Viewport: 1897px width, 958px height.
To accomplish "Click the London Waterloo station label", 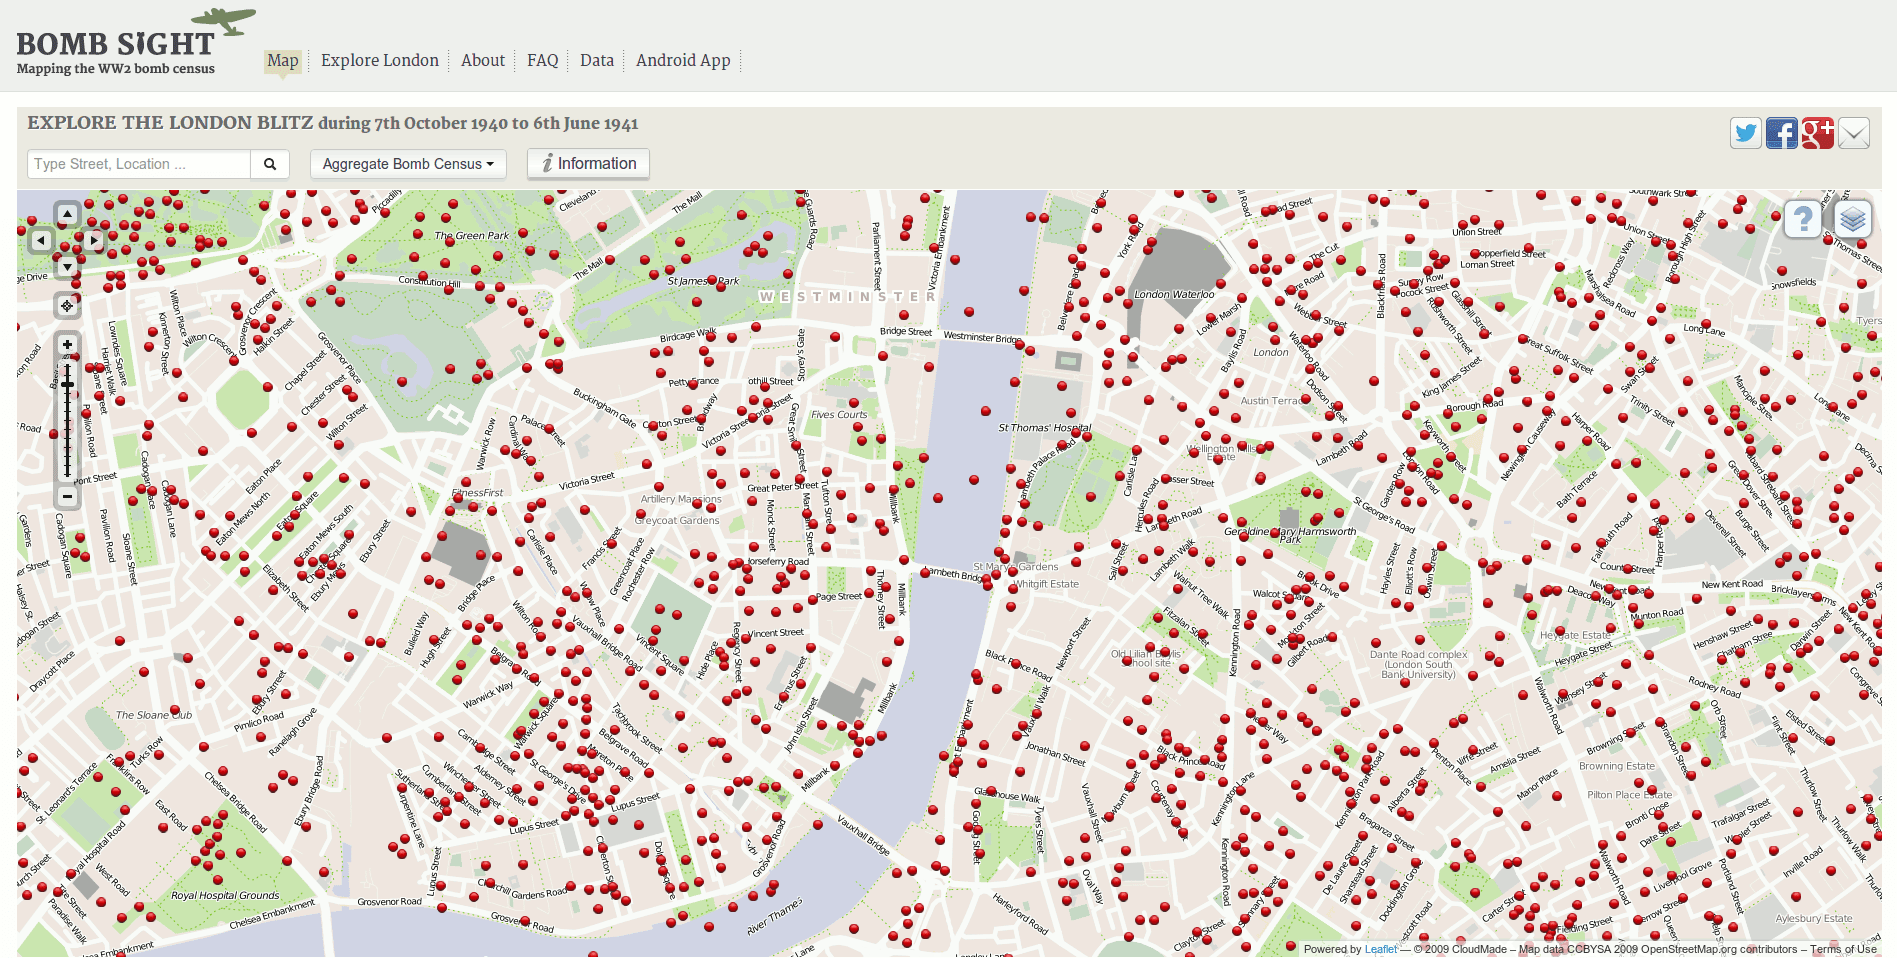I will (1174, 294).
